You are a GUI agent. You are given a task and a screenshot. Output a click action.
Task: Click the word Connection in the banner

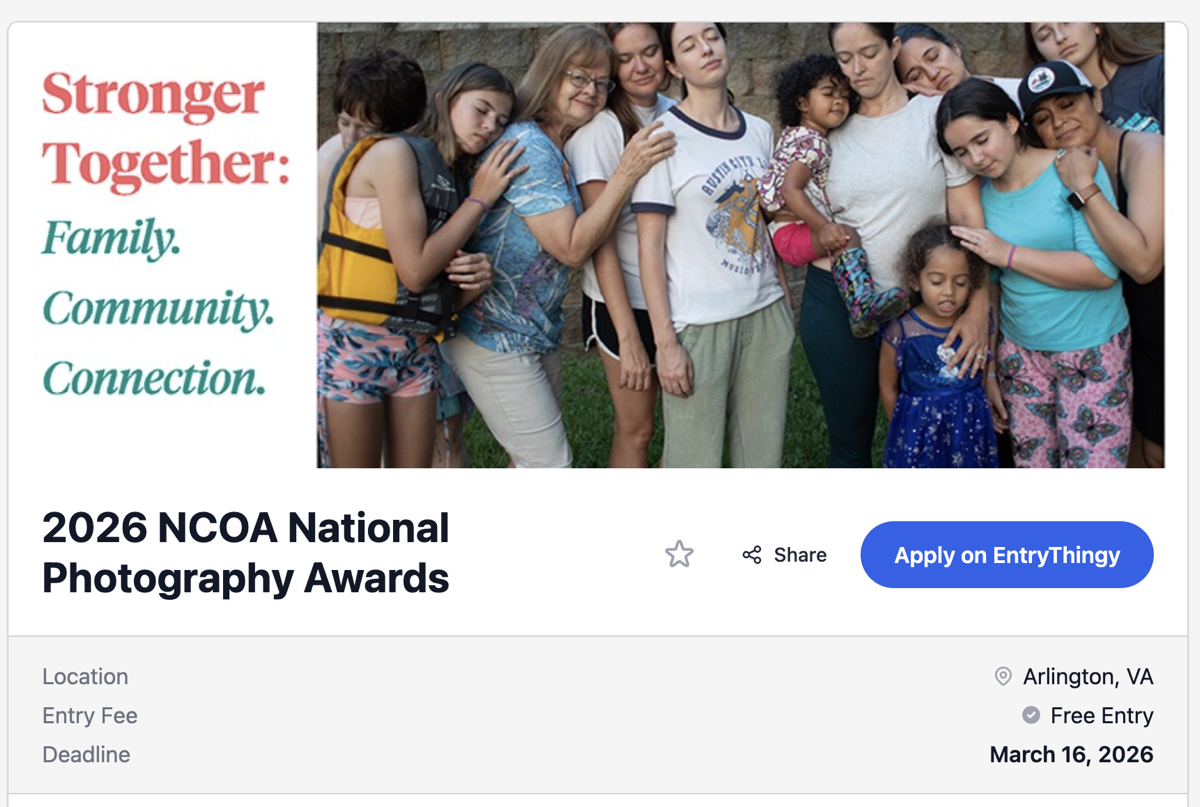[x=154, y=378]
